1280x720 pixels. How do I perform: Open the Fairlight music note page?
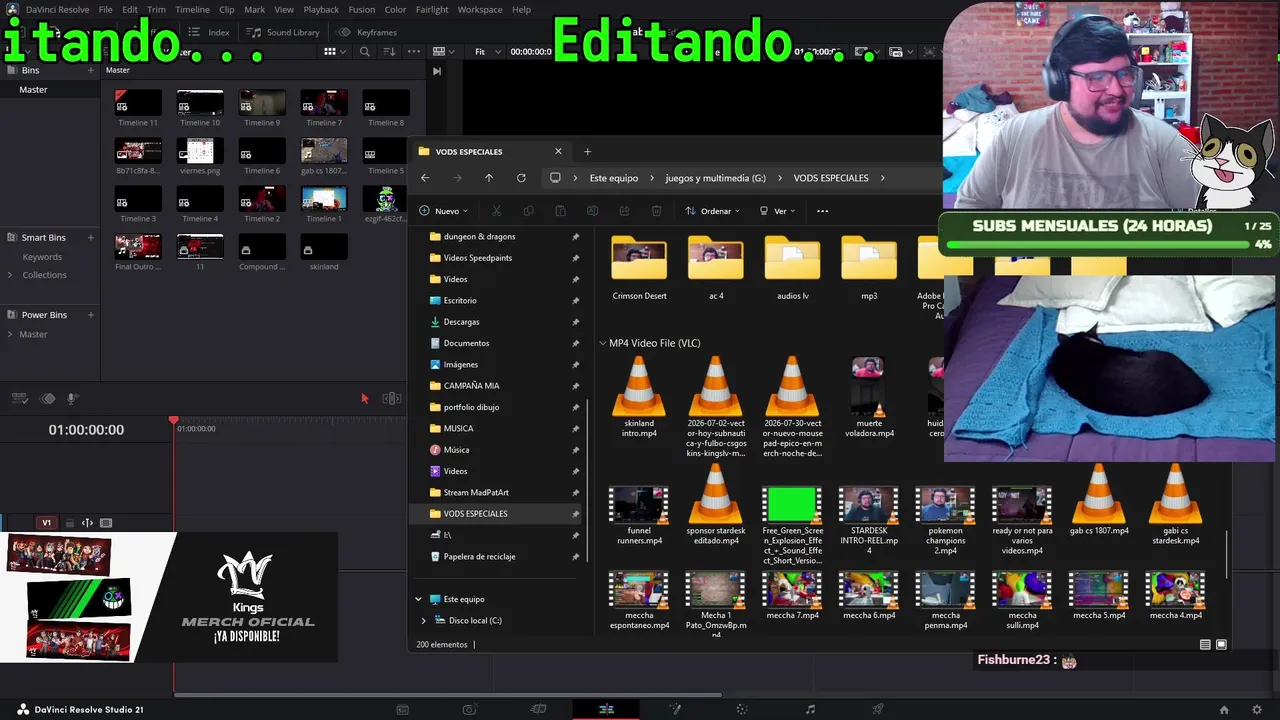810,710
